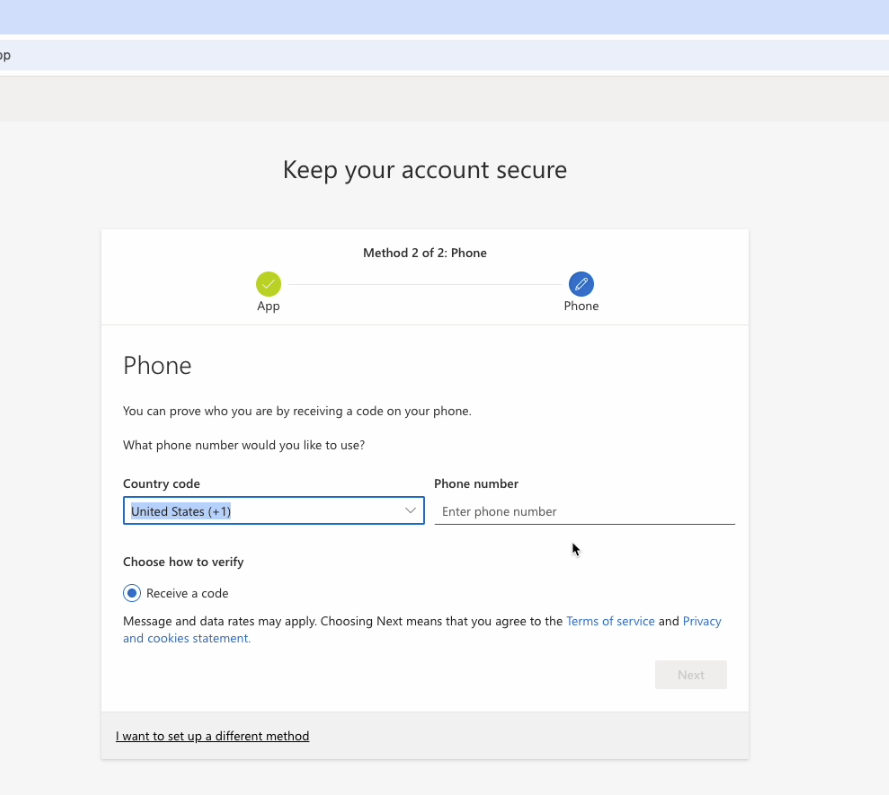Image resolution: width=889 pixels, height=795 pixels.
Task: Click the Enter phone number input field
Action: pos(584,511)
